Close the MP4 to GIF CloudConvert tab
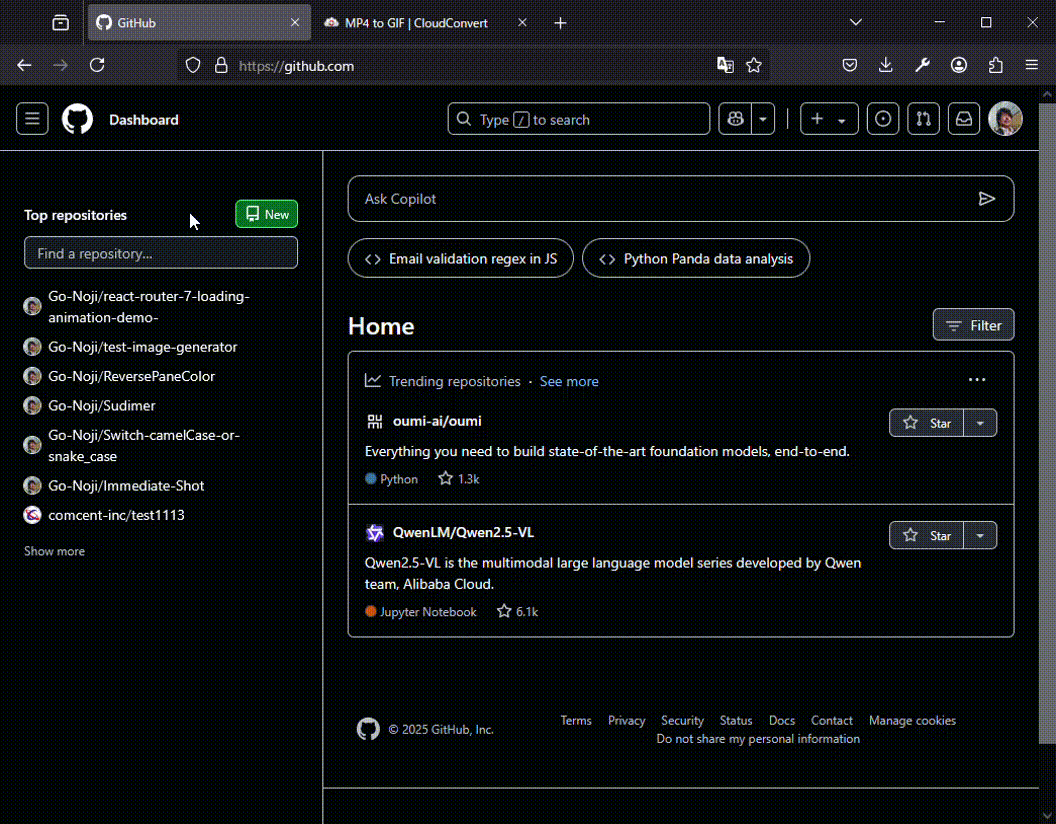 (x=522, y=23)
